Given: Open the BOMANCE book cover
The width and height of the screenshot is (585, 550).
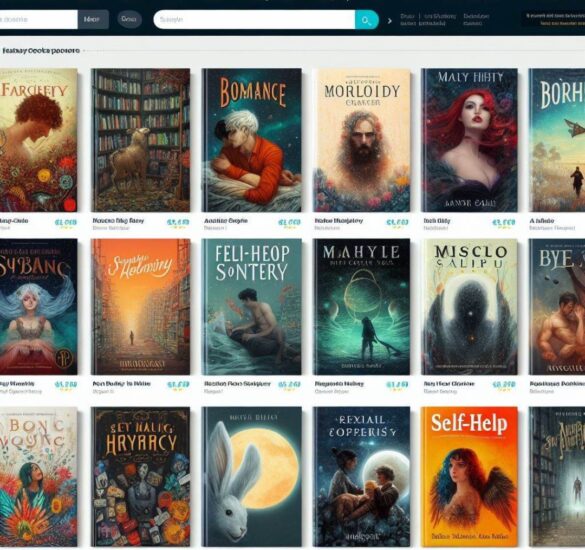Looking at the screenshot, I should point(251,140).
